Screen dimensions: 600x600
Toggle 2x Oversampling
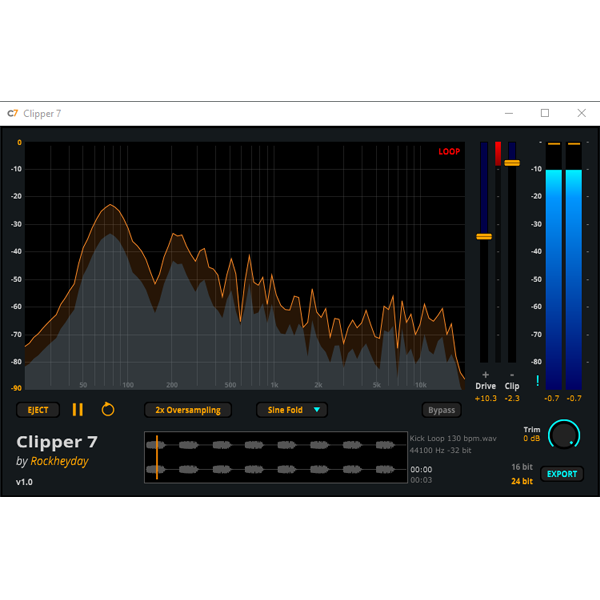(188, 410)
